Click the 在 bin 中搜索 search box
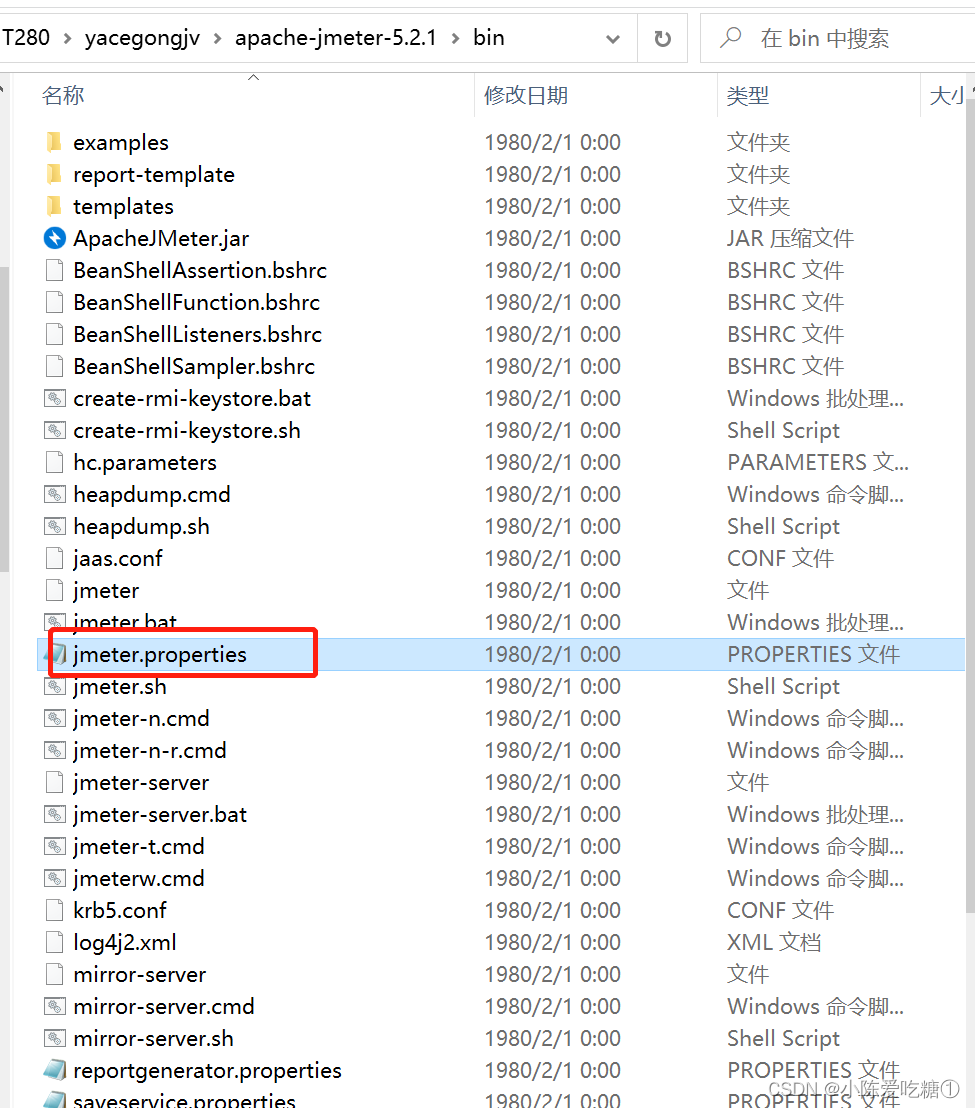Screen dimensions: 975x1108 (x=837, y=38)
